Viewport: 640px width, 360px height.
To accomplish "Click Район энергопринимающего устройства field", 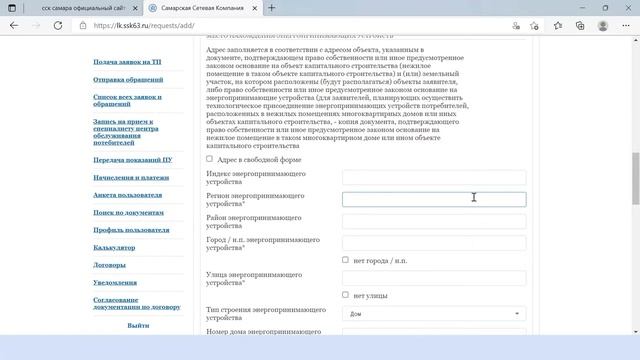I will tap(434, 222).
